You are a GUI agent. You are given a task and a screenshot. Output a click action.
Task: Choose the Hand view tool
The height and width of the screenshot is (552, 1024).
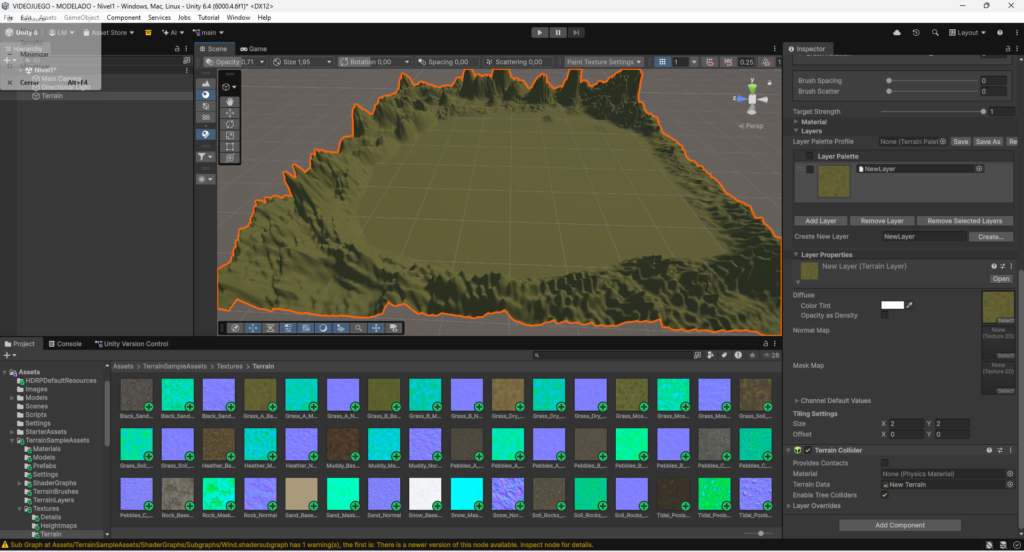[x=230, y=101]
